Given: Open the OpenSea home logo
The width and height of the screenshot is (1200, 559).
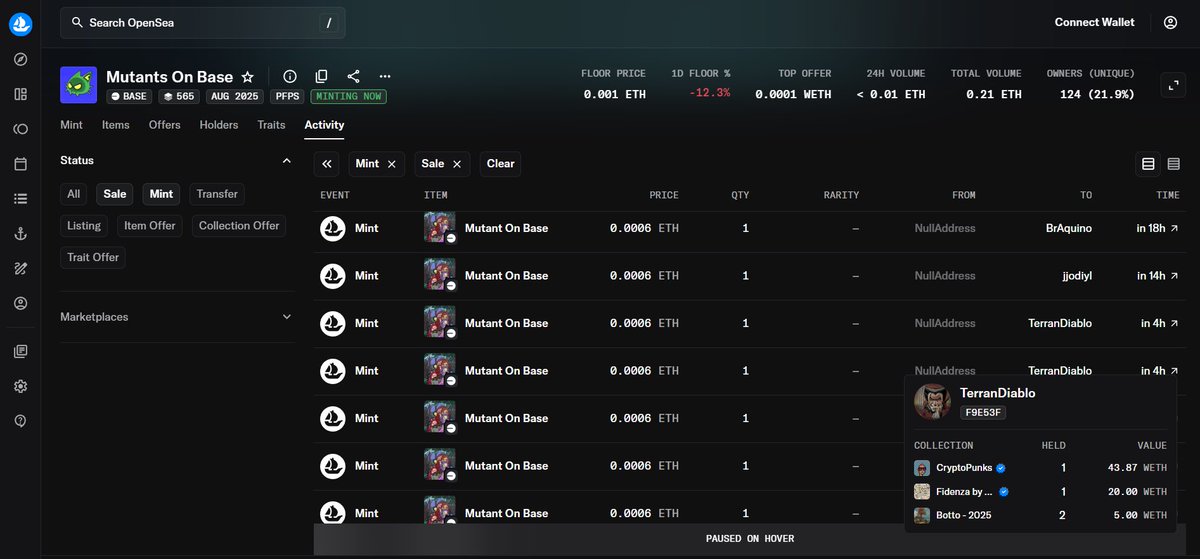Looking at the screenshot, I should point(20,23).
